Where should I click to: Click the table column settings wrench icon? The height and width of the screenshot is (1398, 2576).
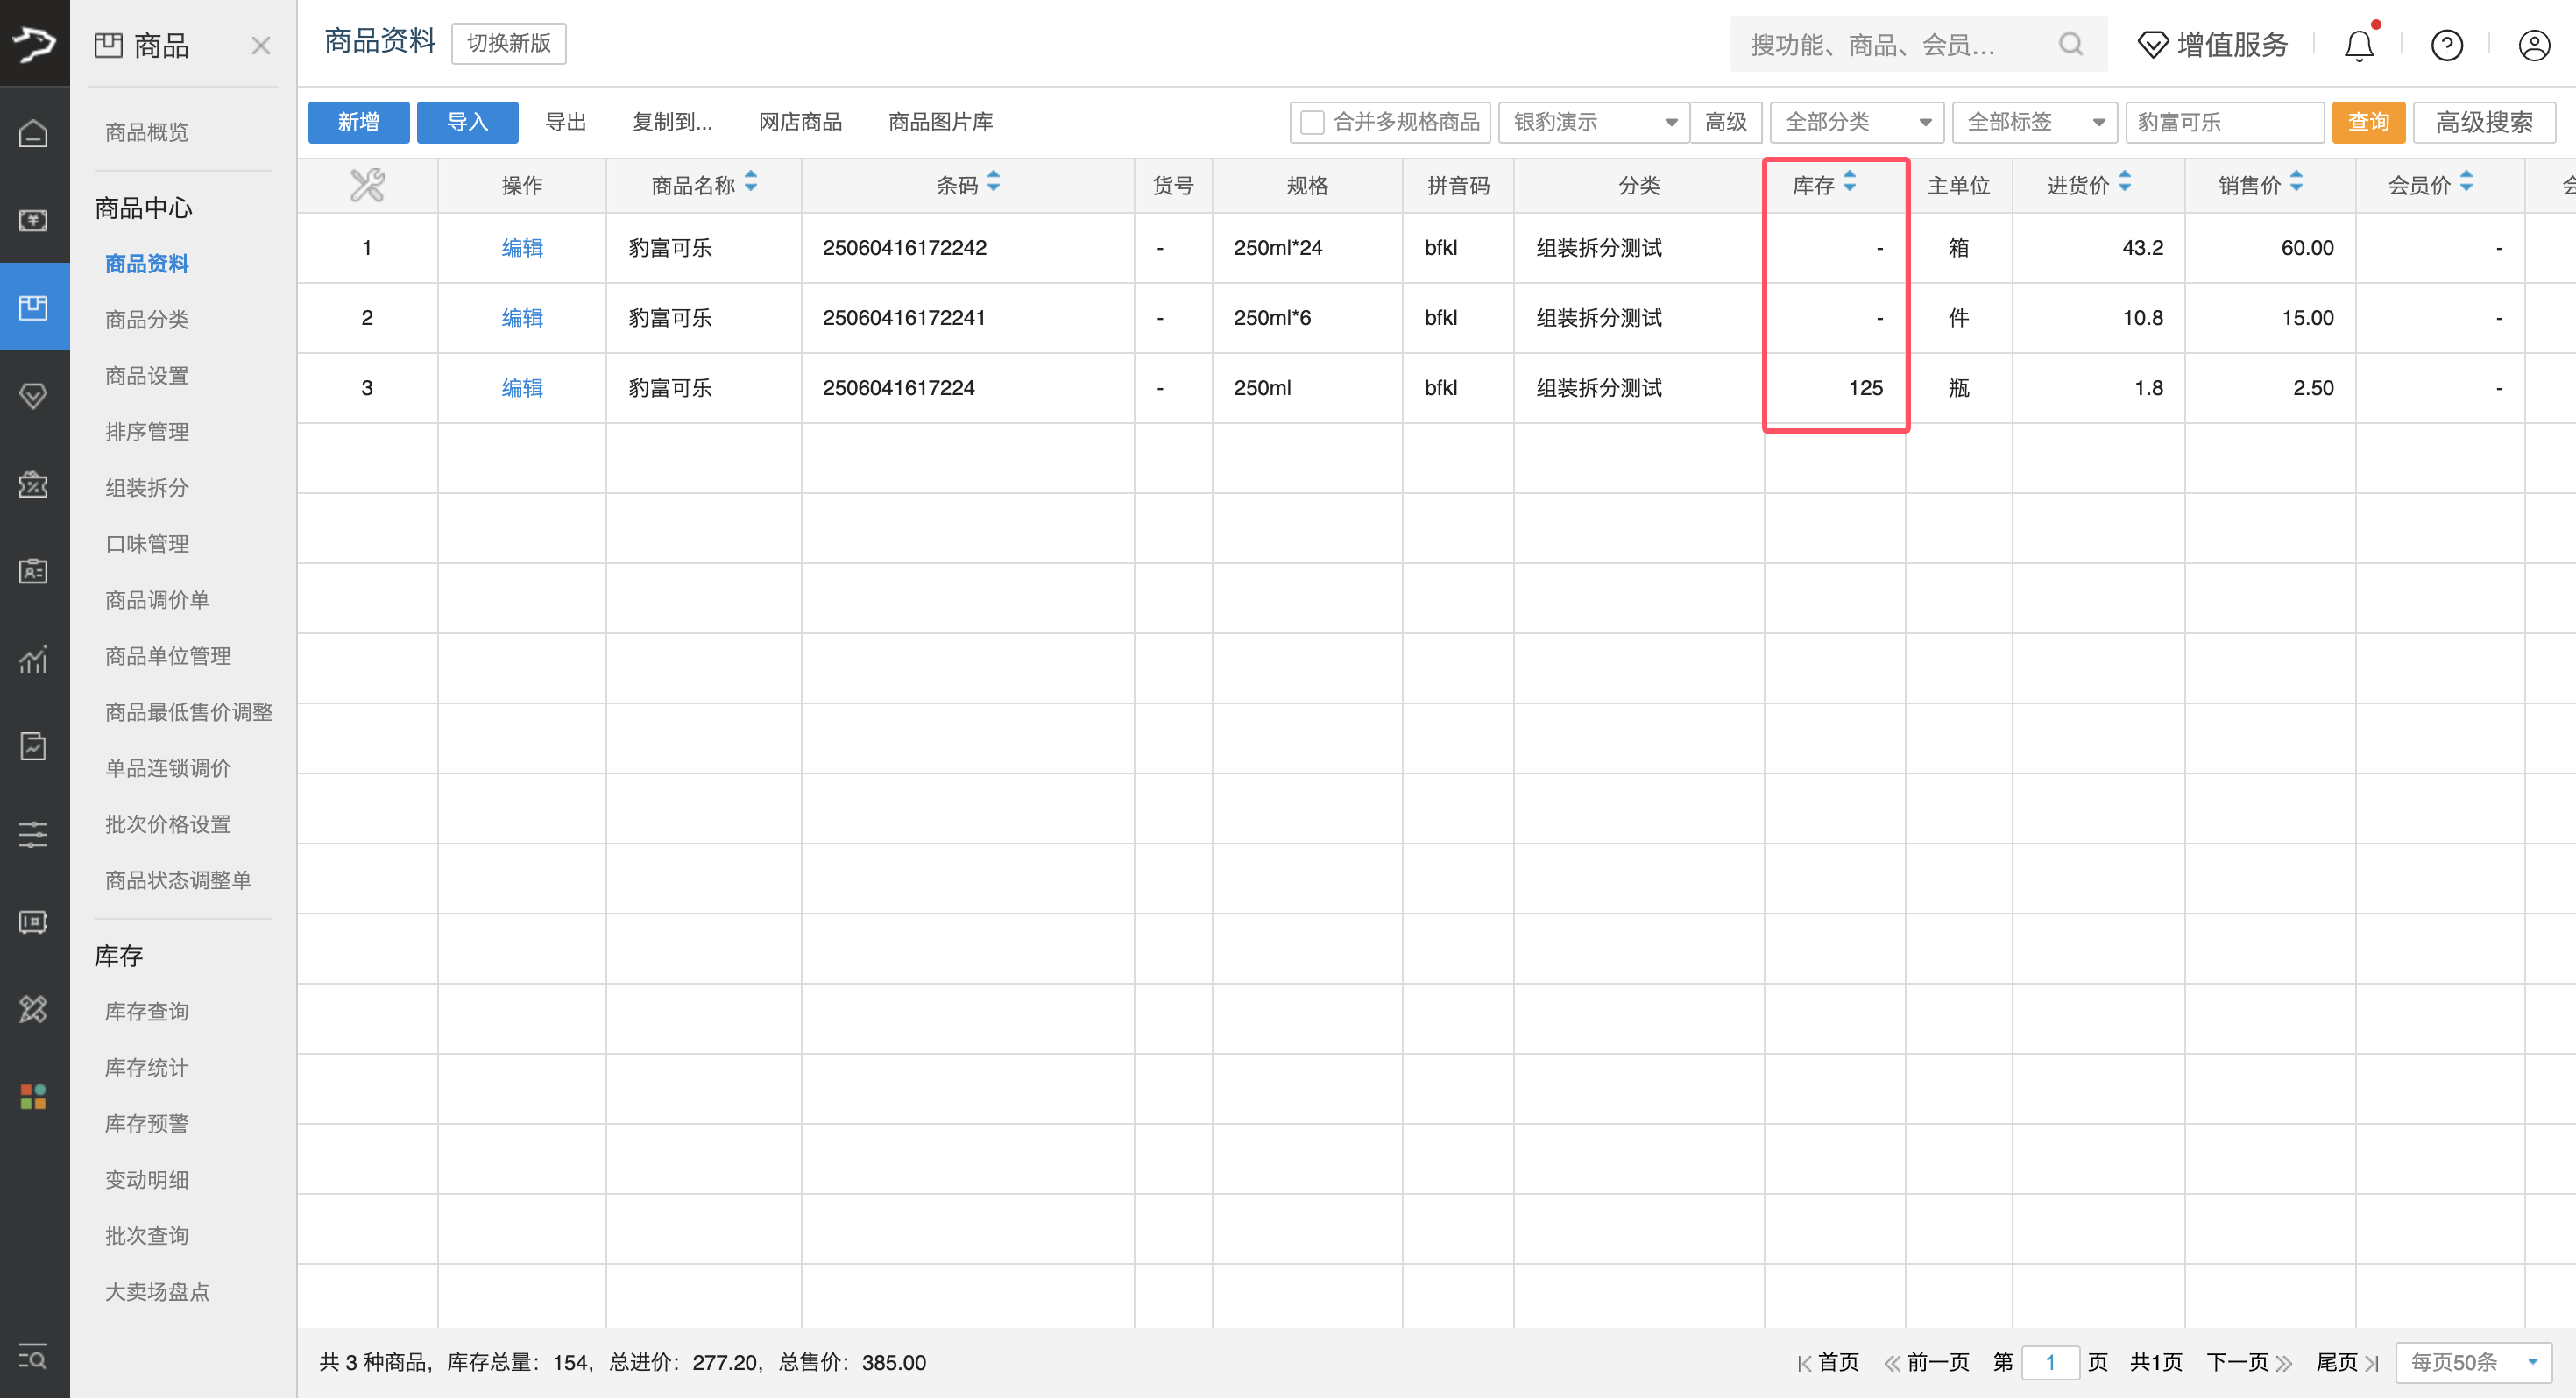(367, 185)
